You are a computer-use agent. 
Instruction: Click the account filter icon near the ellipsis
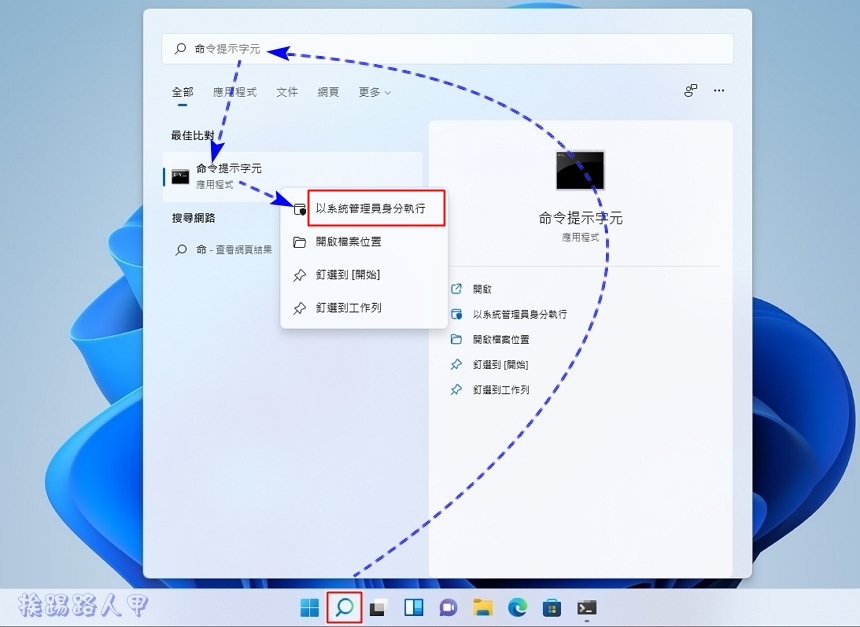(x=689, y=90)
